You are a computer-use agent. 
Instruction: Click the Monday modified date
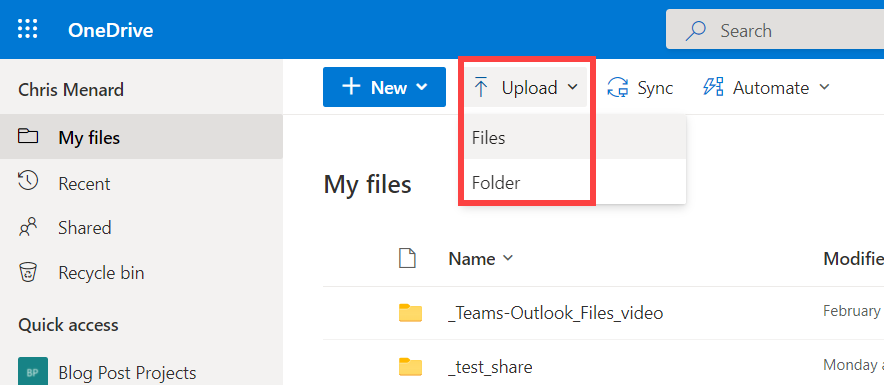click(854, 365)
